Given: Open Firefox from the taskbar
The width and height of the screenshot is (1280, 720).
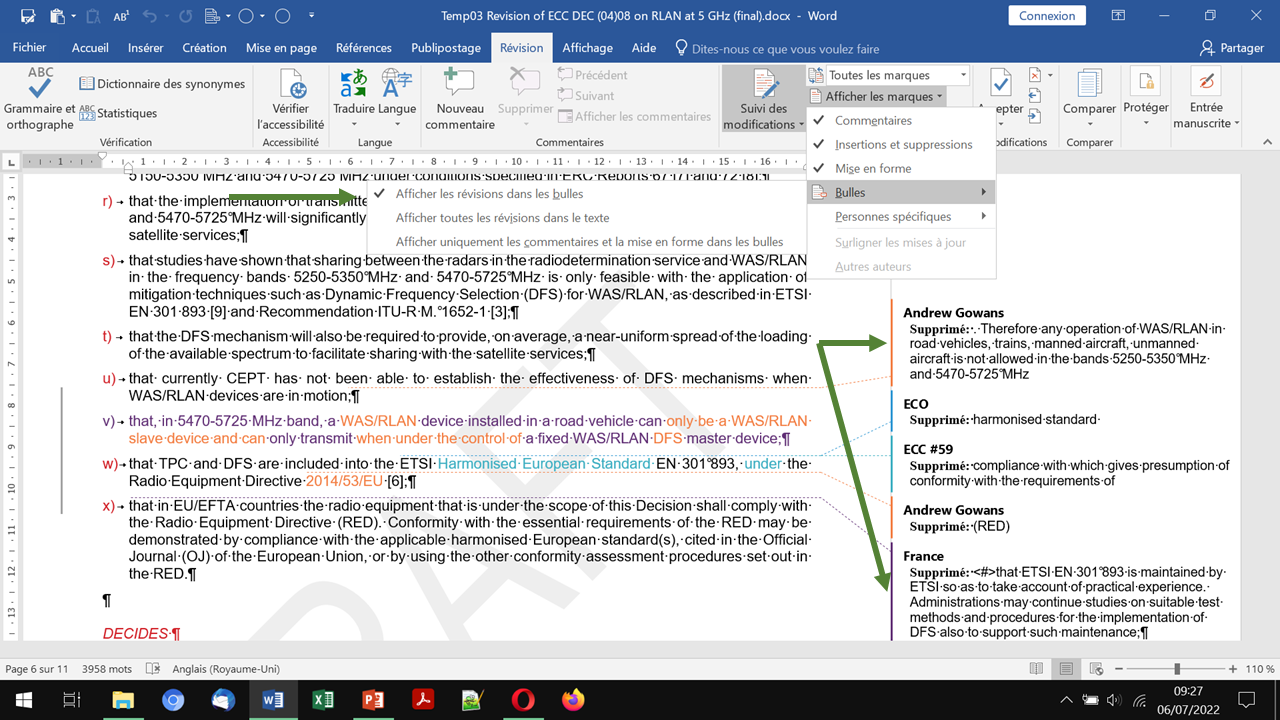Looking at the screenshot, I should click(x=573, y=700).
